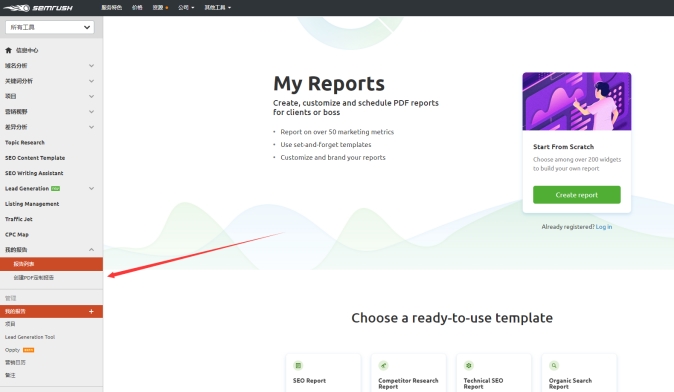The width and height of the screenshot is (674, 392).
Task: Click 'Choose a ready-to-use template' heading
Action: [x=452, y=318]
